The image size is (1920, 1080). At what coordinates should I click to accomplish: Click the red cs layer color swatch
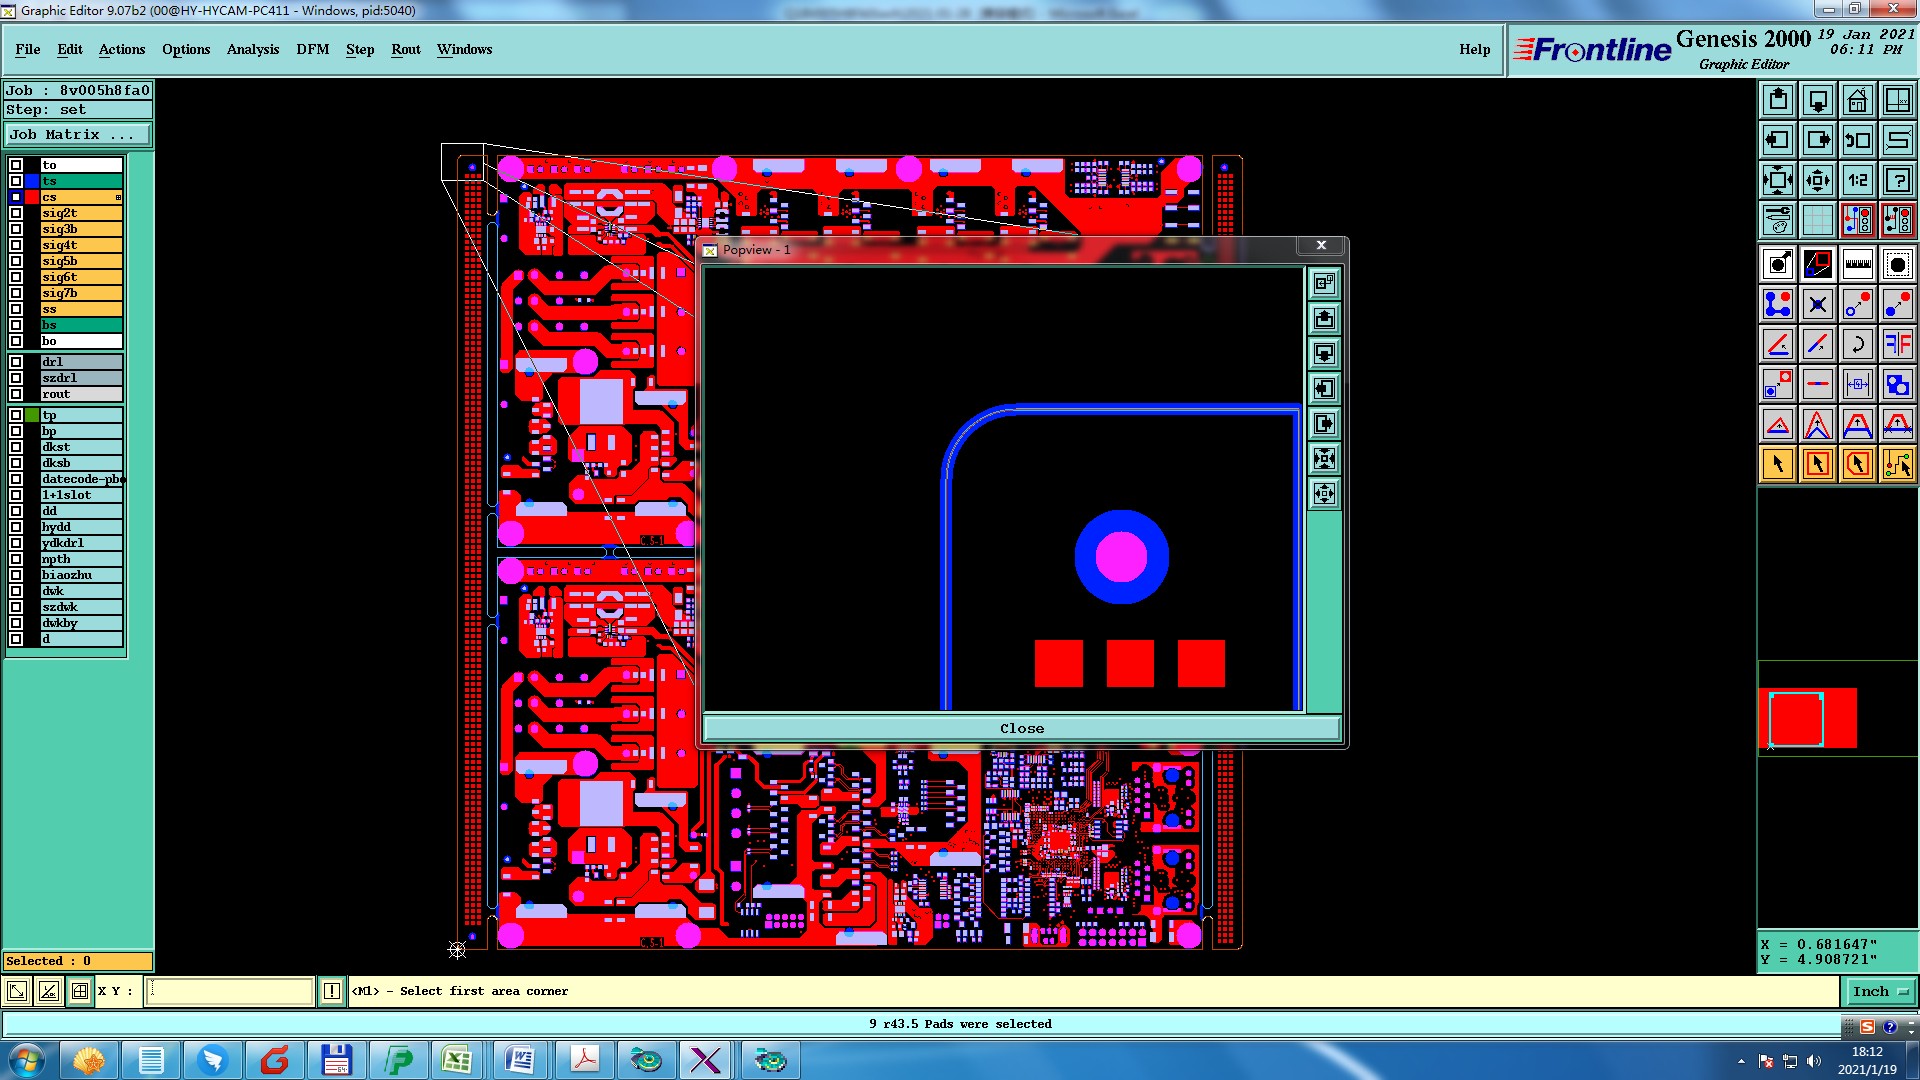(32, 197)
